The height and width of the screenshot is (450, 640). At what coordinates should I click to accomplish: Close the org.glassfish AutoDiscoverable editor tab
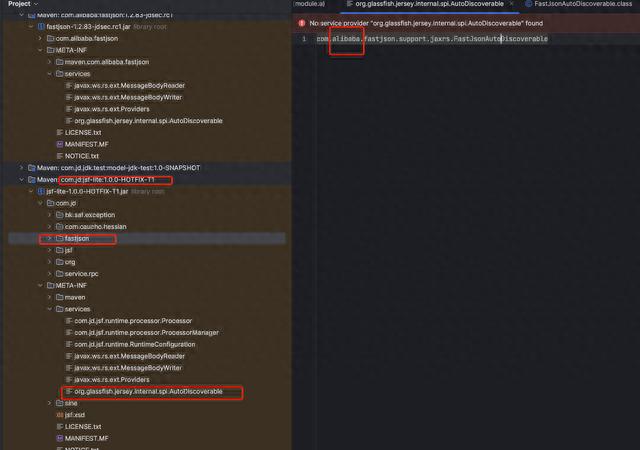511,4
